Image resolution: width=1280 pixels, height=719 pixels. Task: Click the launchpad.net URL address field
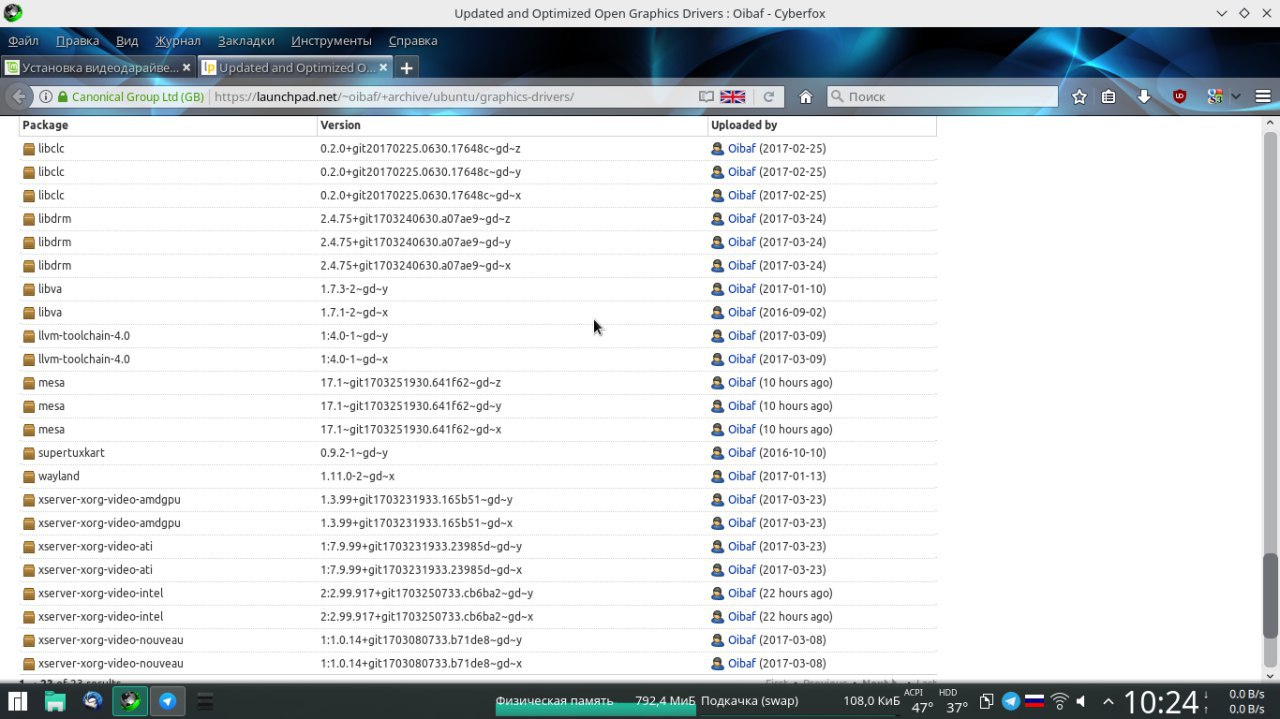(x=450, y=97)
